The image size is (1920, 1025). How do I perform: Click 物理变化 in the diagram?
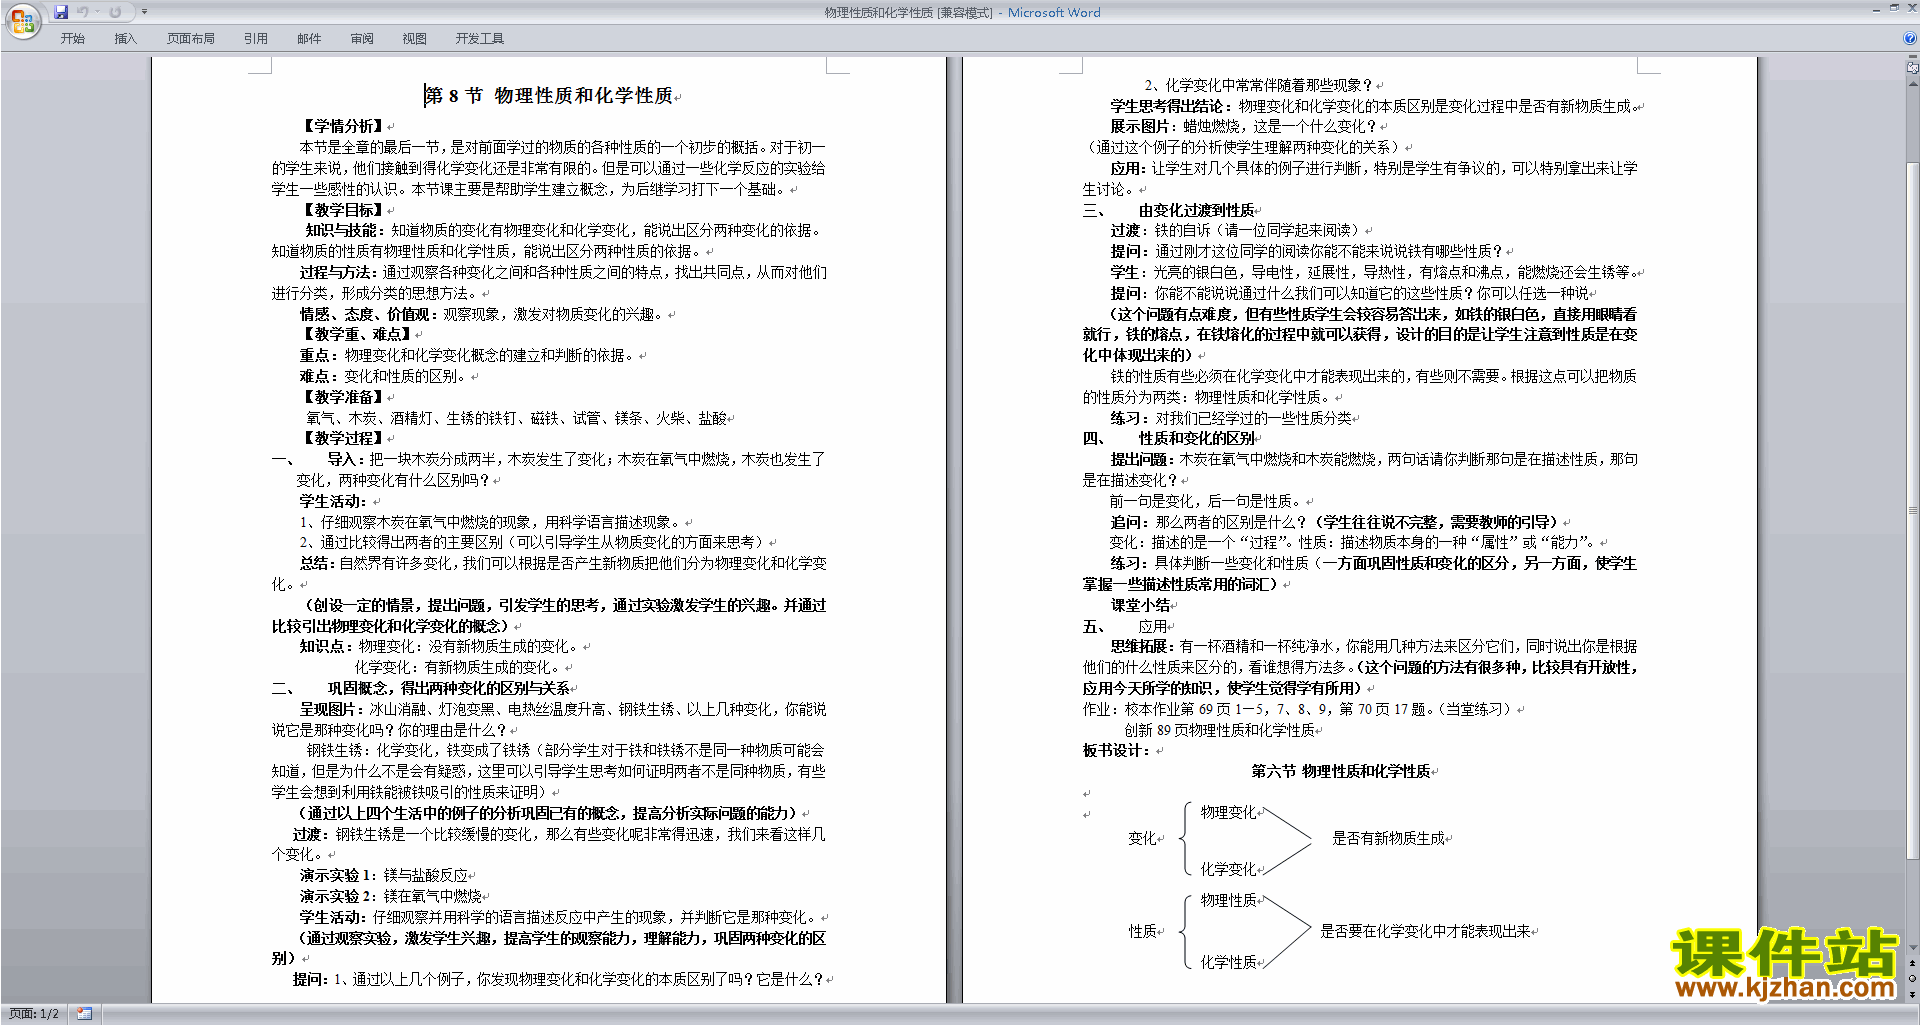1228,812
